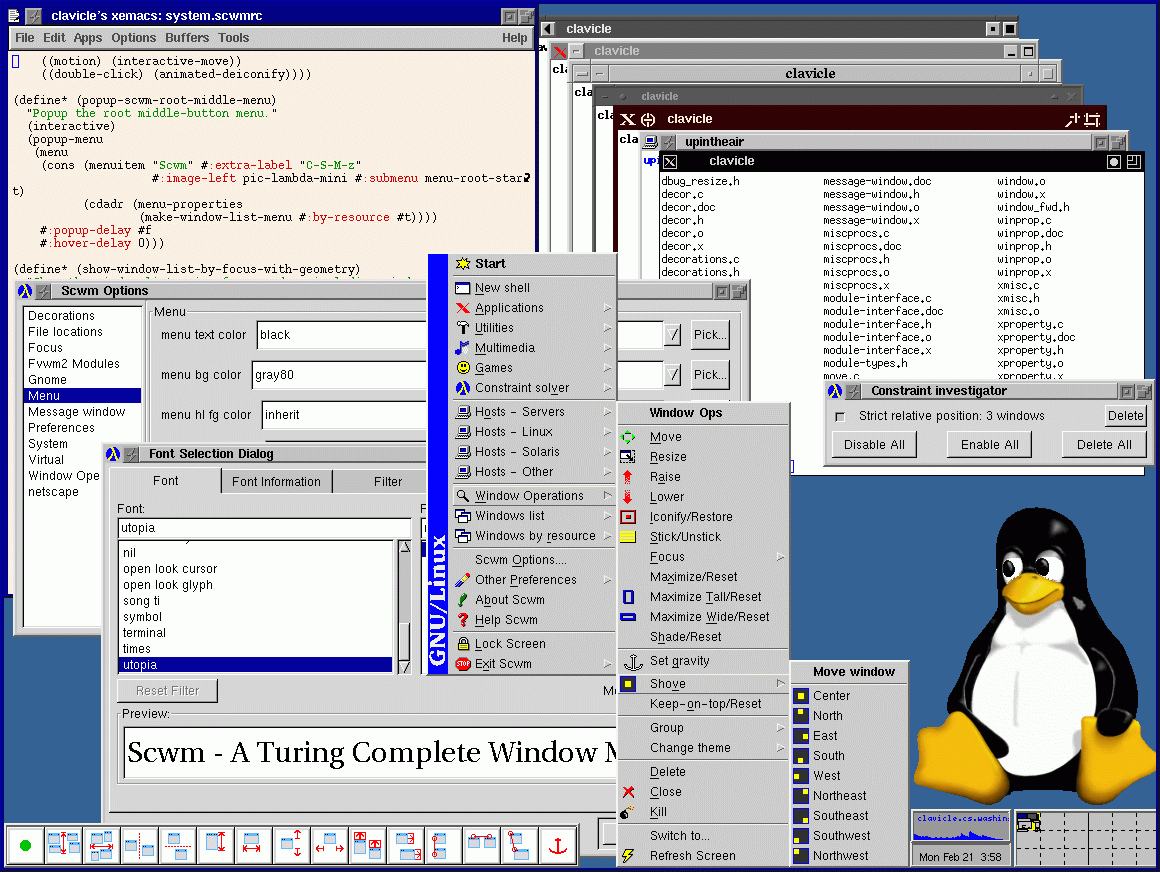Select the multi-window vertical size constraint icon
This screenshot has width=1160, height=872.
[x=64, y=845]
